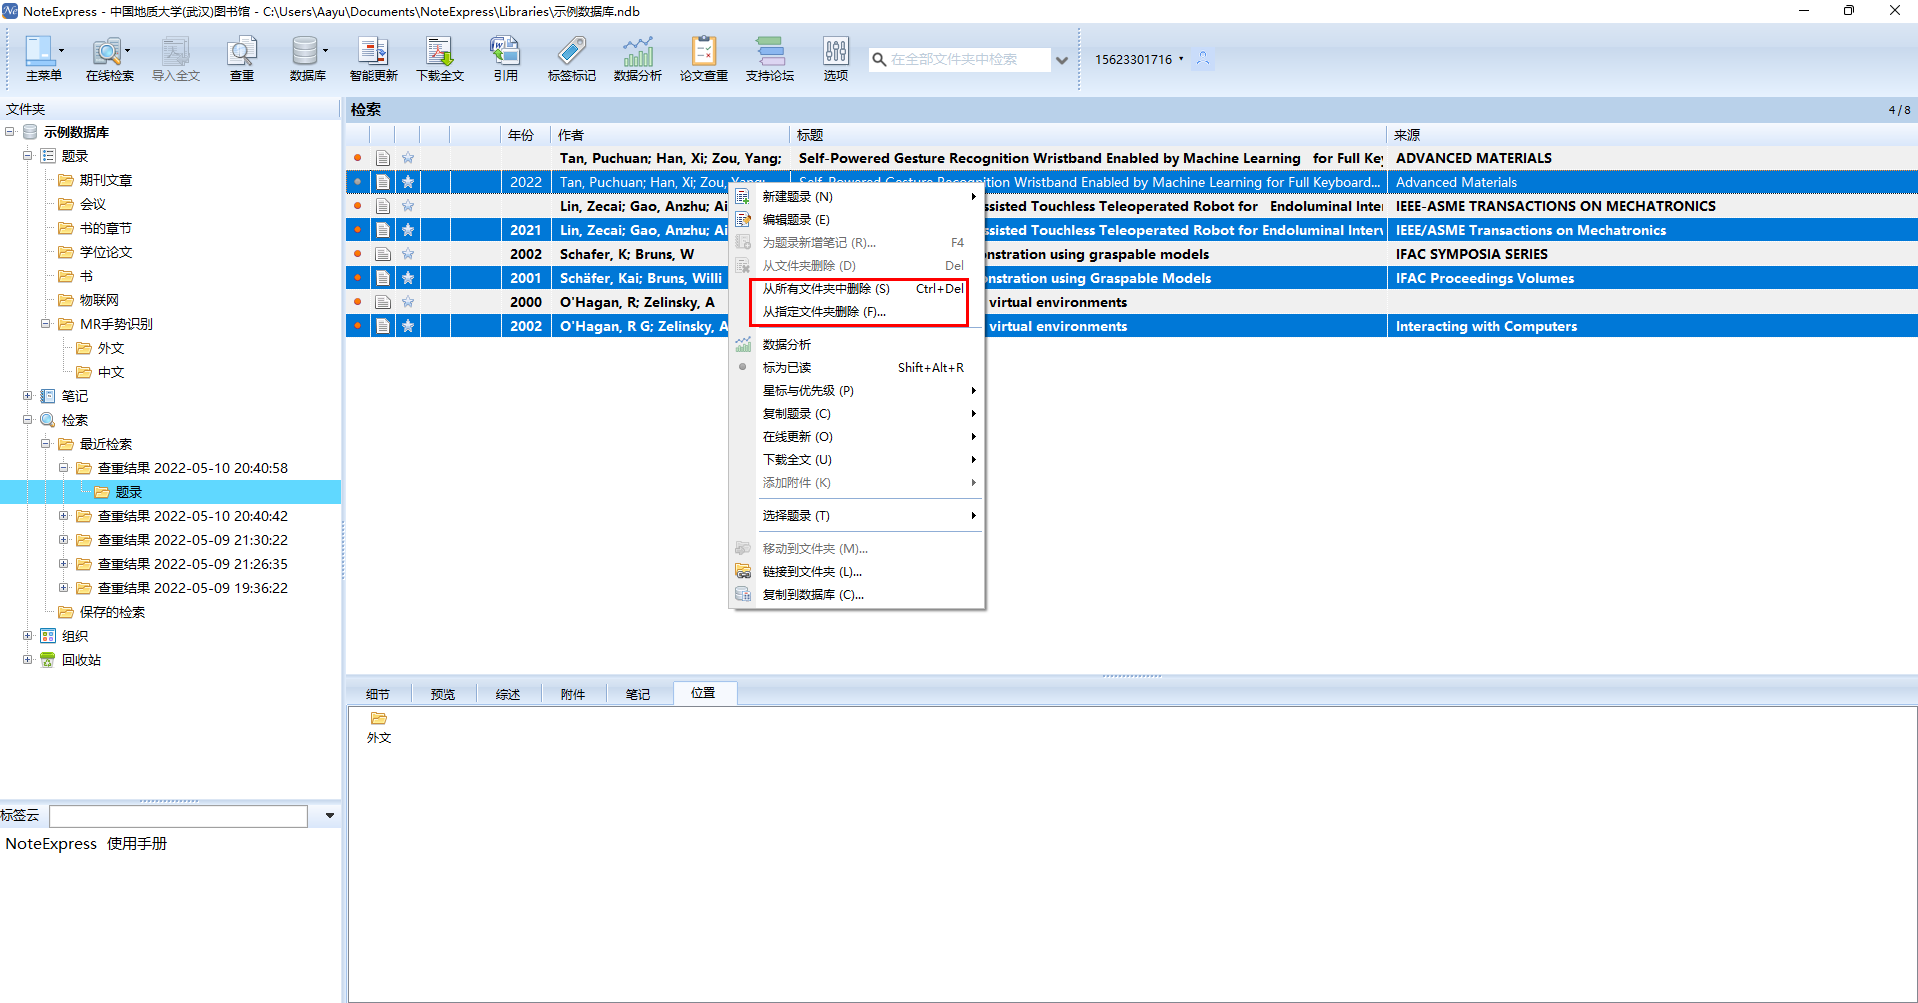The width and height of the screenshot is (1918, 1003).
Task: Launch 数据分析 from the toolbar
Action: 637,58
